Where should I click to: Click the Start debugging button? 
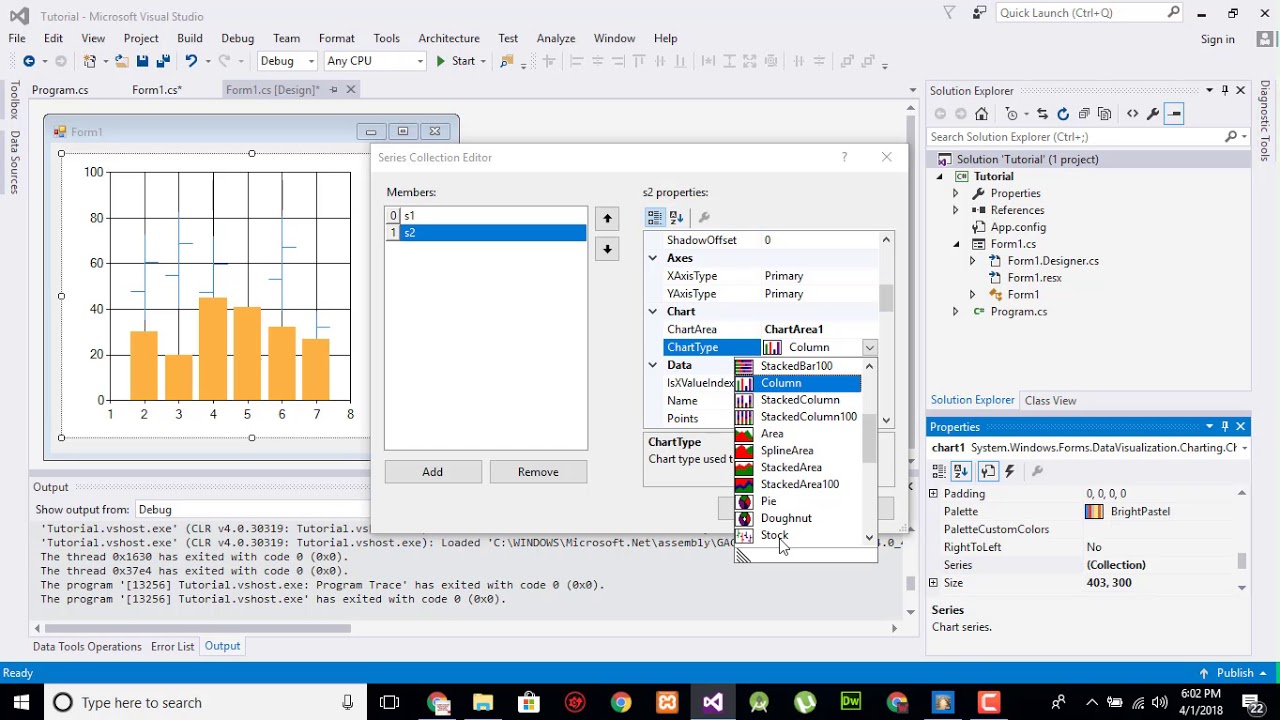click(x=455, y=61)
